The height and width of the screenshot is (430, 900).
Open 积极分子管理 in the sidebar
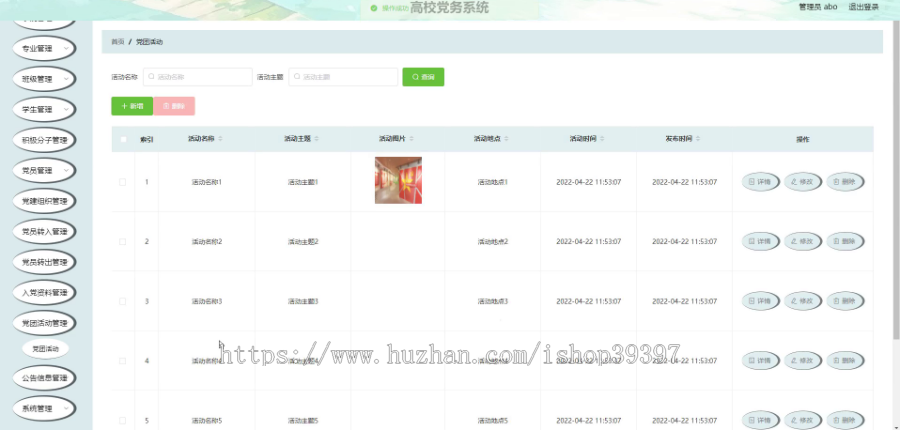(44, 140)
